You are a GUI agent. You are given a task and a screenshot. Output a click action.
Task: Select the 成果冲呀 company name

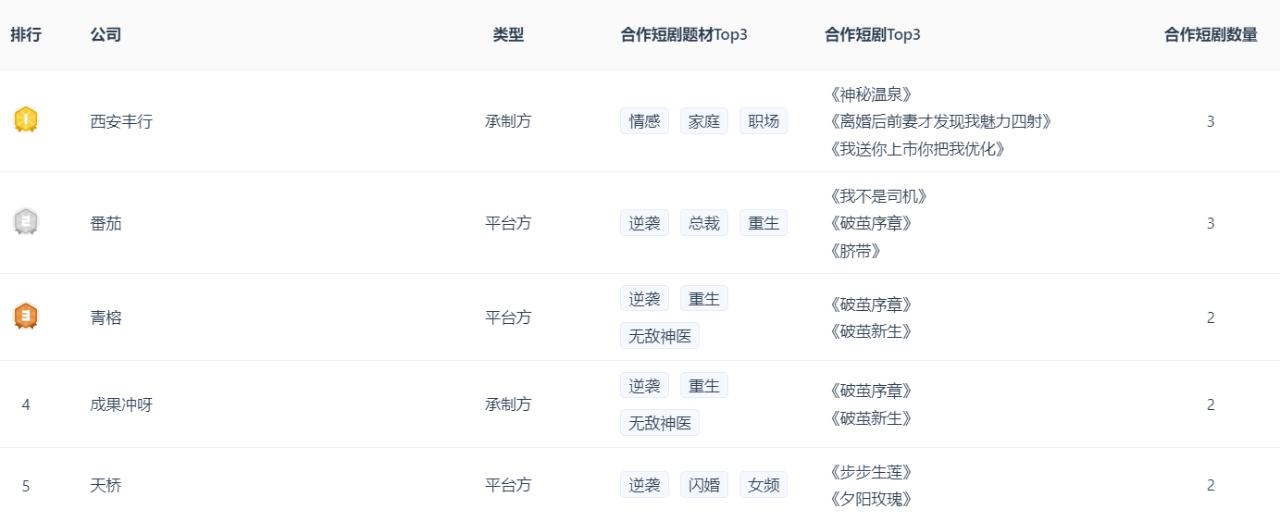(x=121, y=405)
